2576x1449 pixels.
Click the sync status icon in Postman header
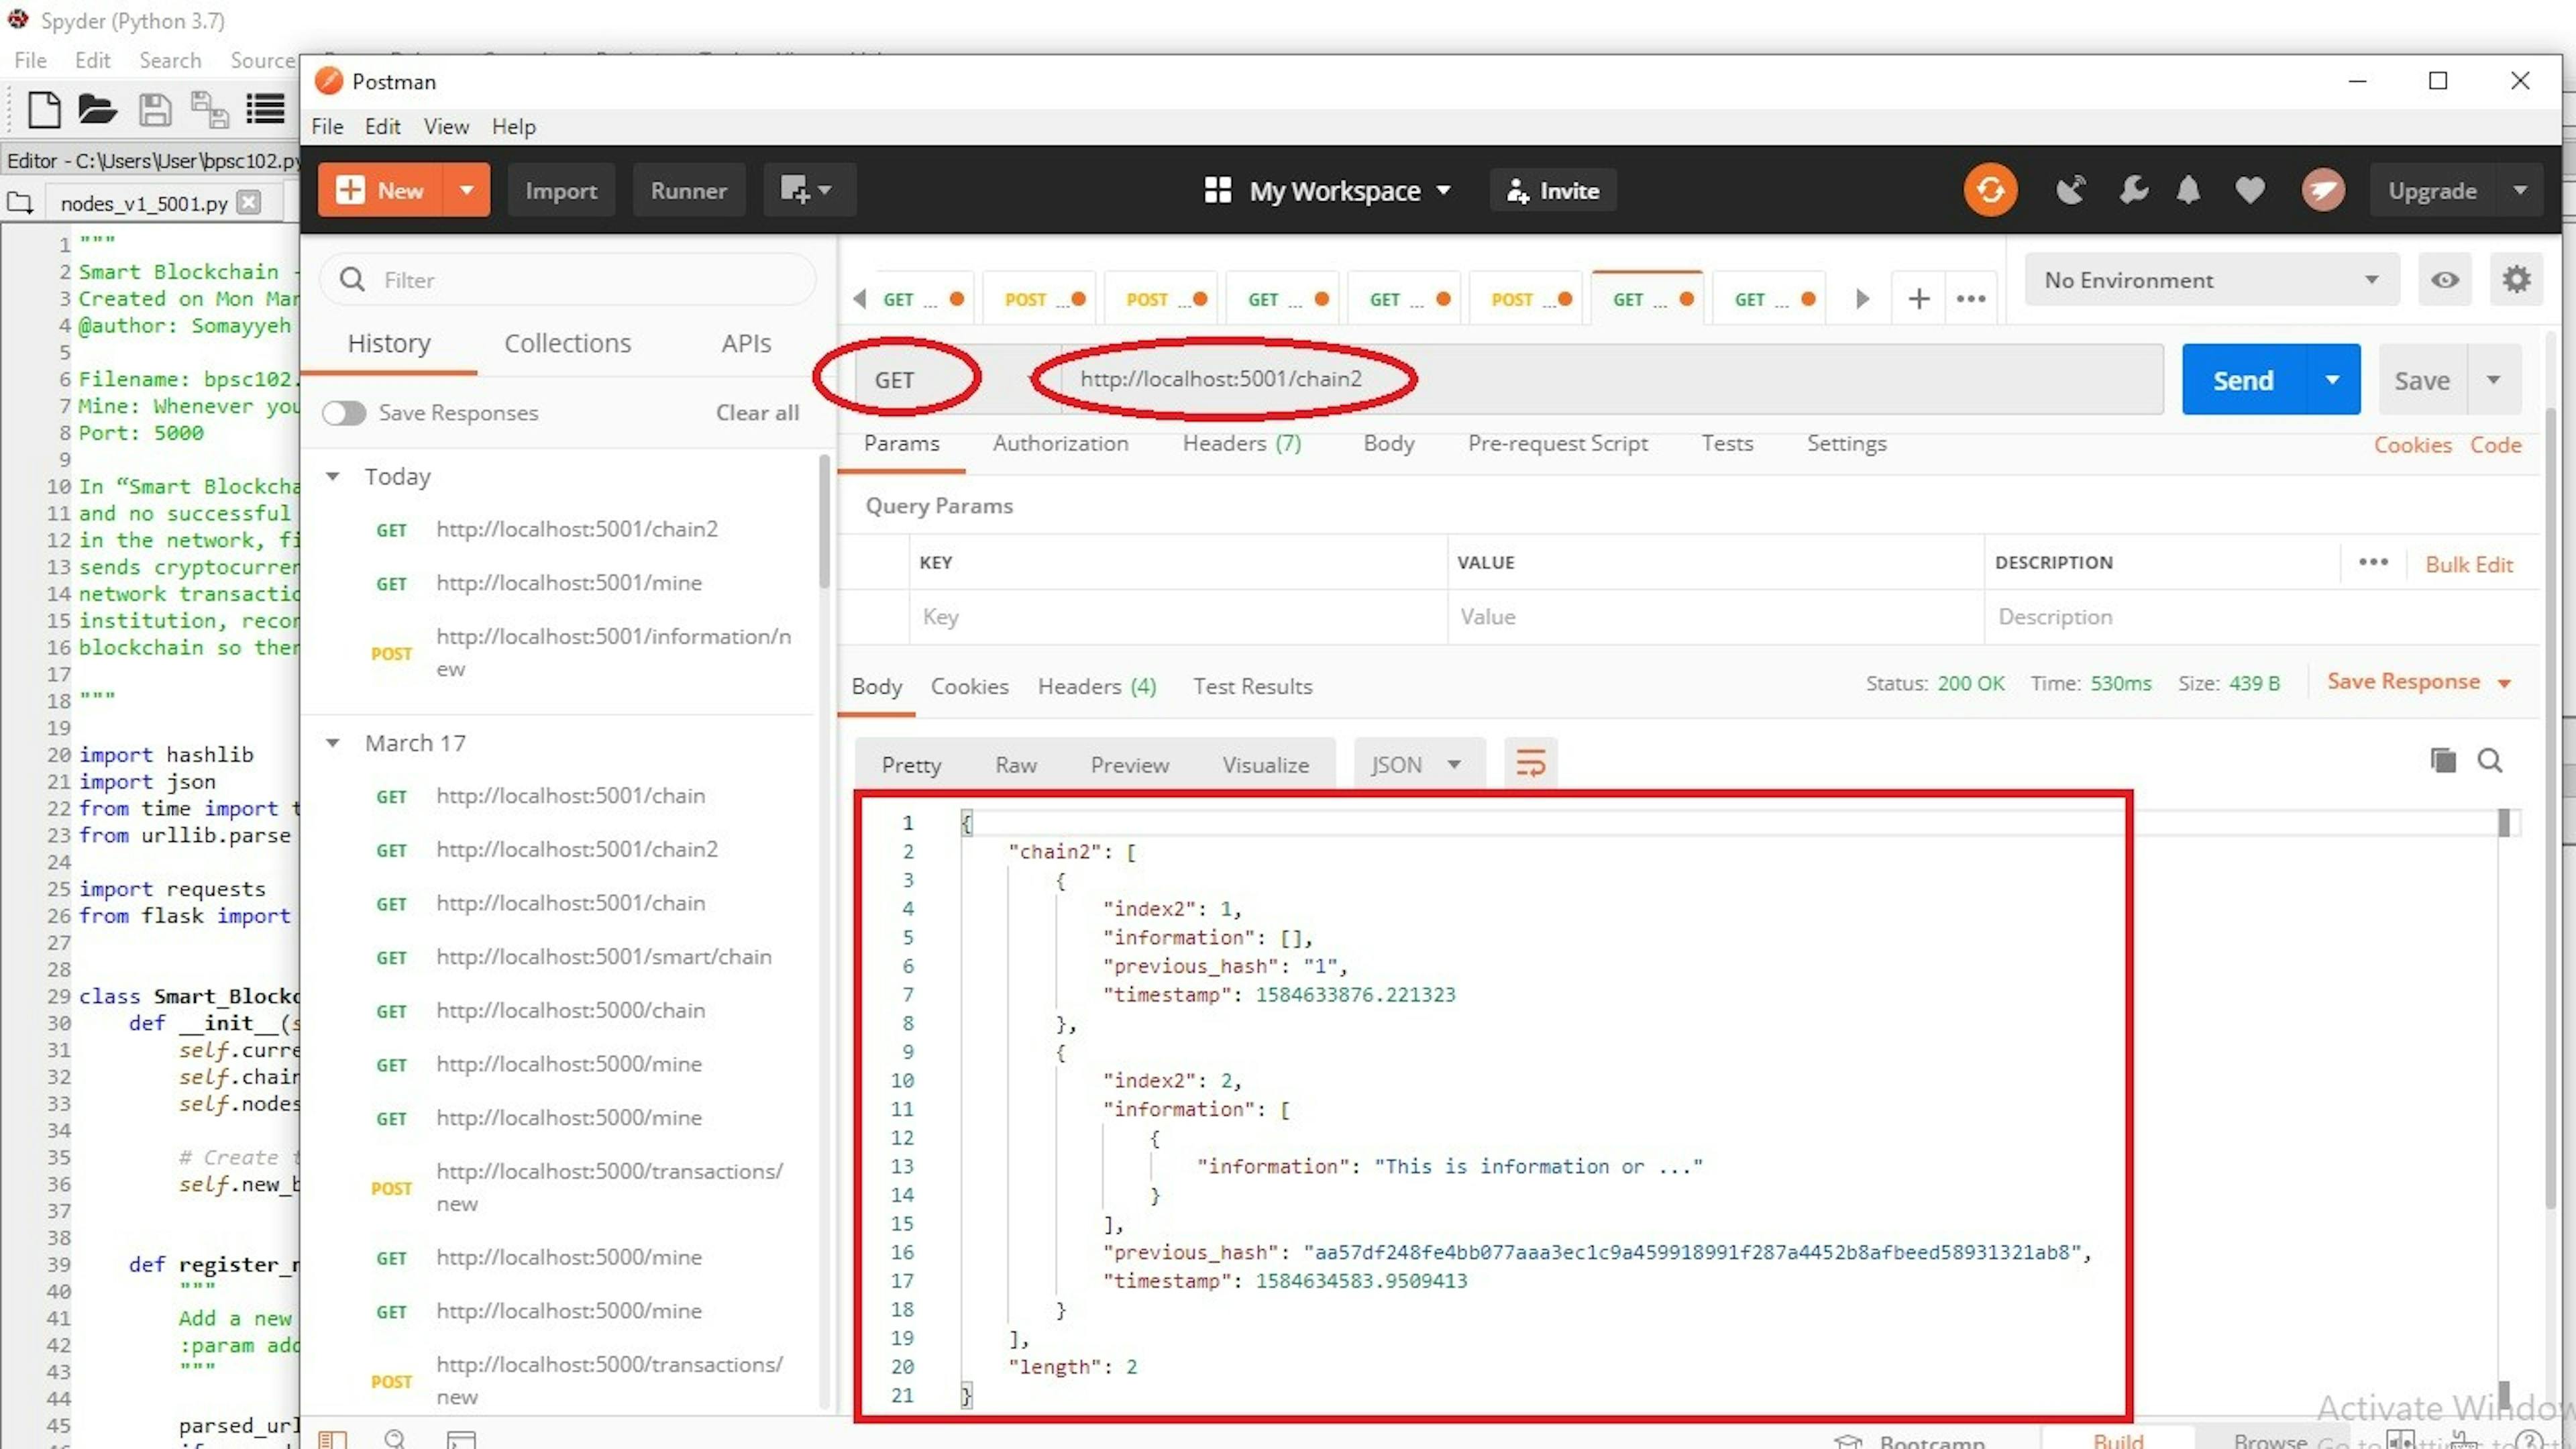1990,190
